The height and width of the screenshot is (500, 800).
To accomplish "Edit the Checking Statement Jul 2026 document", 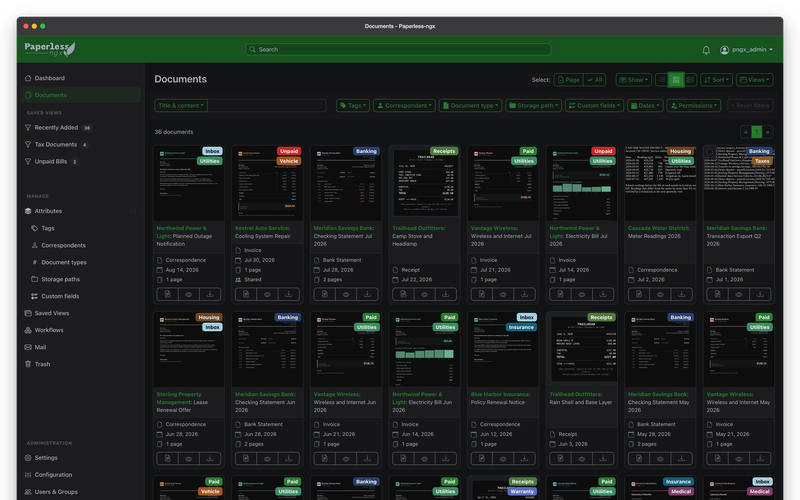I will click(324, 294).
